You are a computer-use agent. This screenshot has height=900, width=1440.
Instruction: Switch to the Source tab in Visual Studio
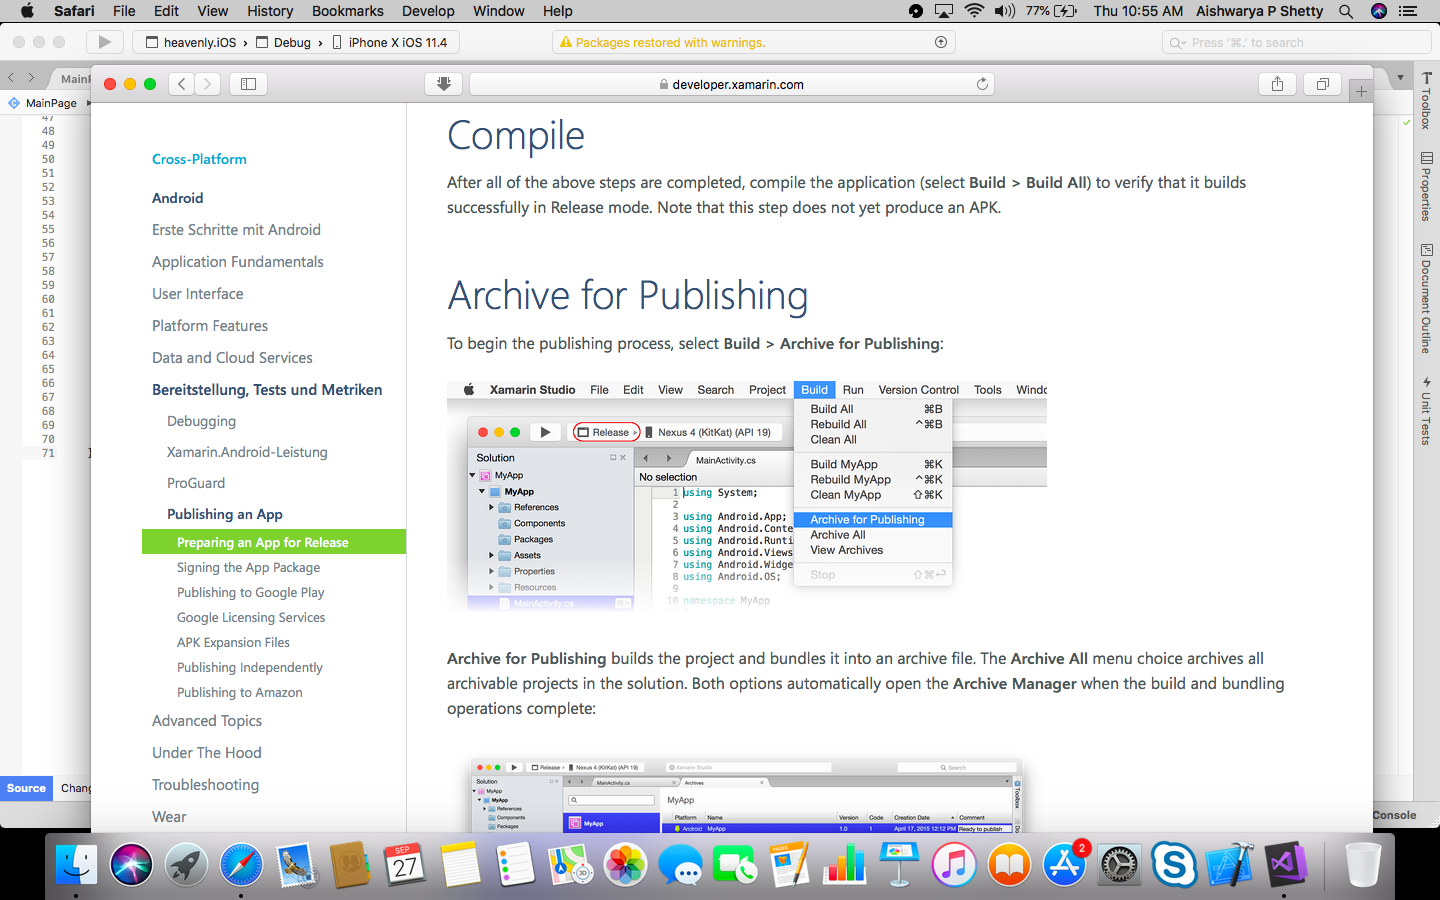(x=26, y=788)
